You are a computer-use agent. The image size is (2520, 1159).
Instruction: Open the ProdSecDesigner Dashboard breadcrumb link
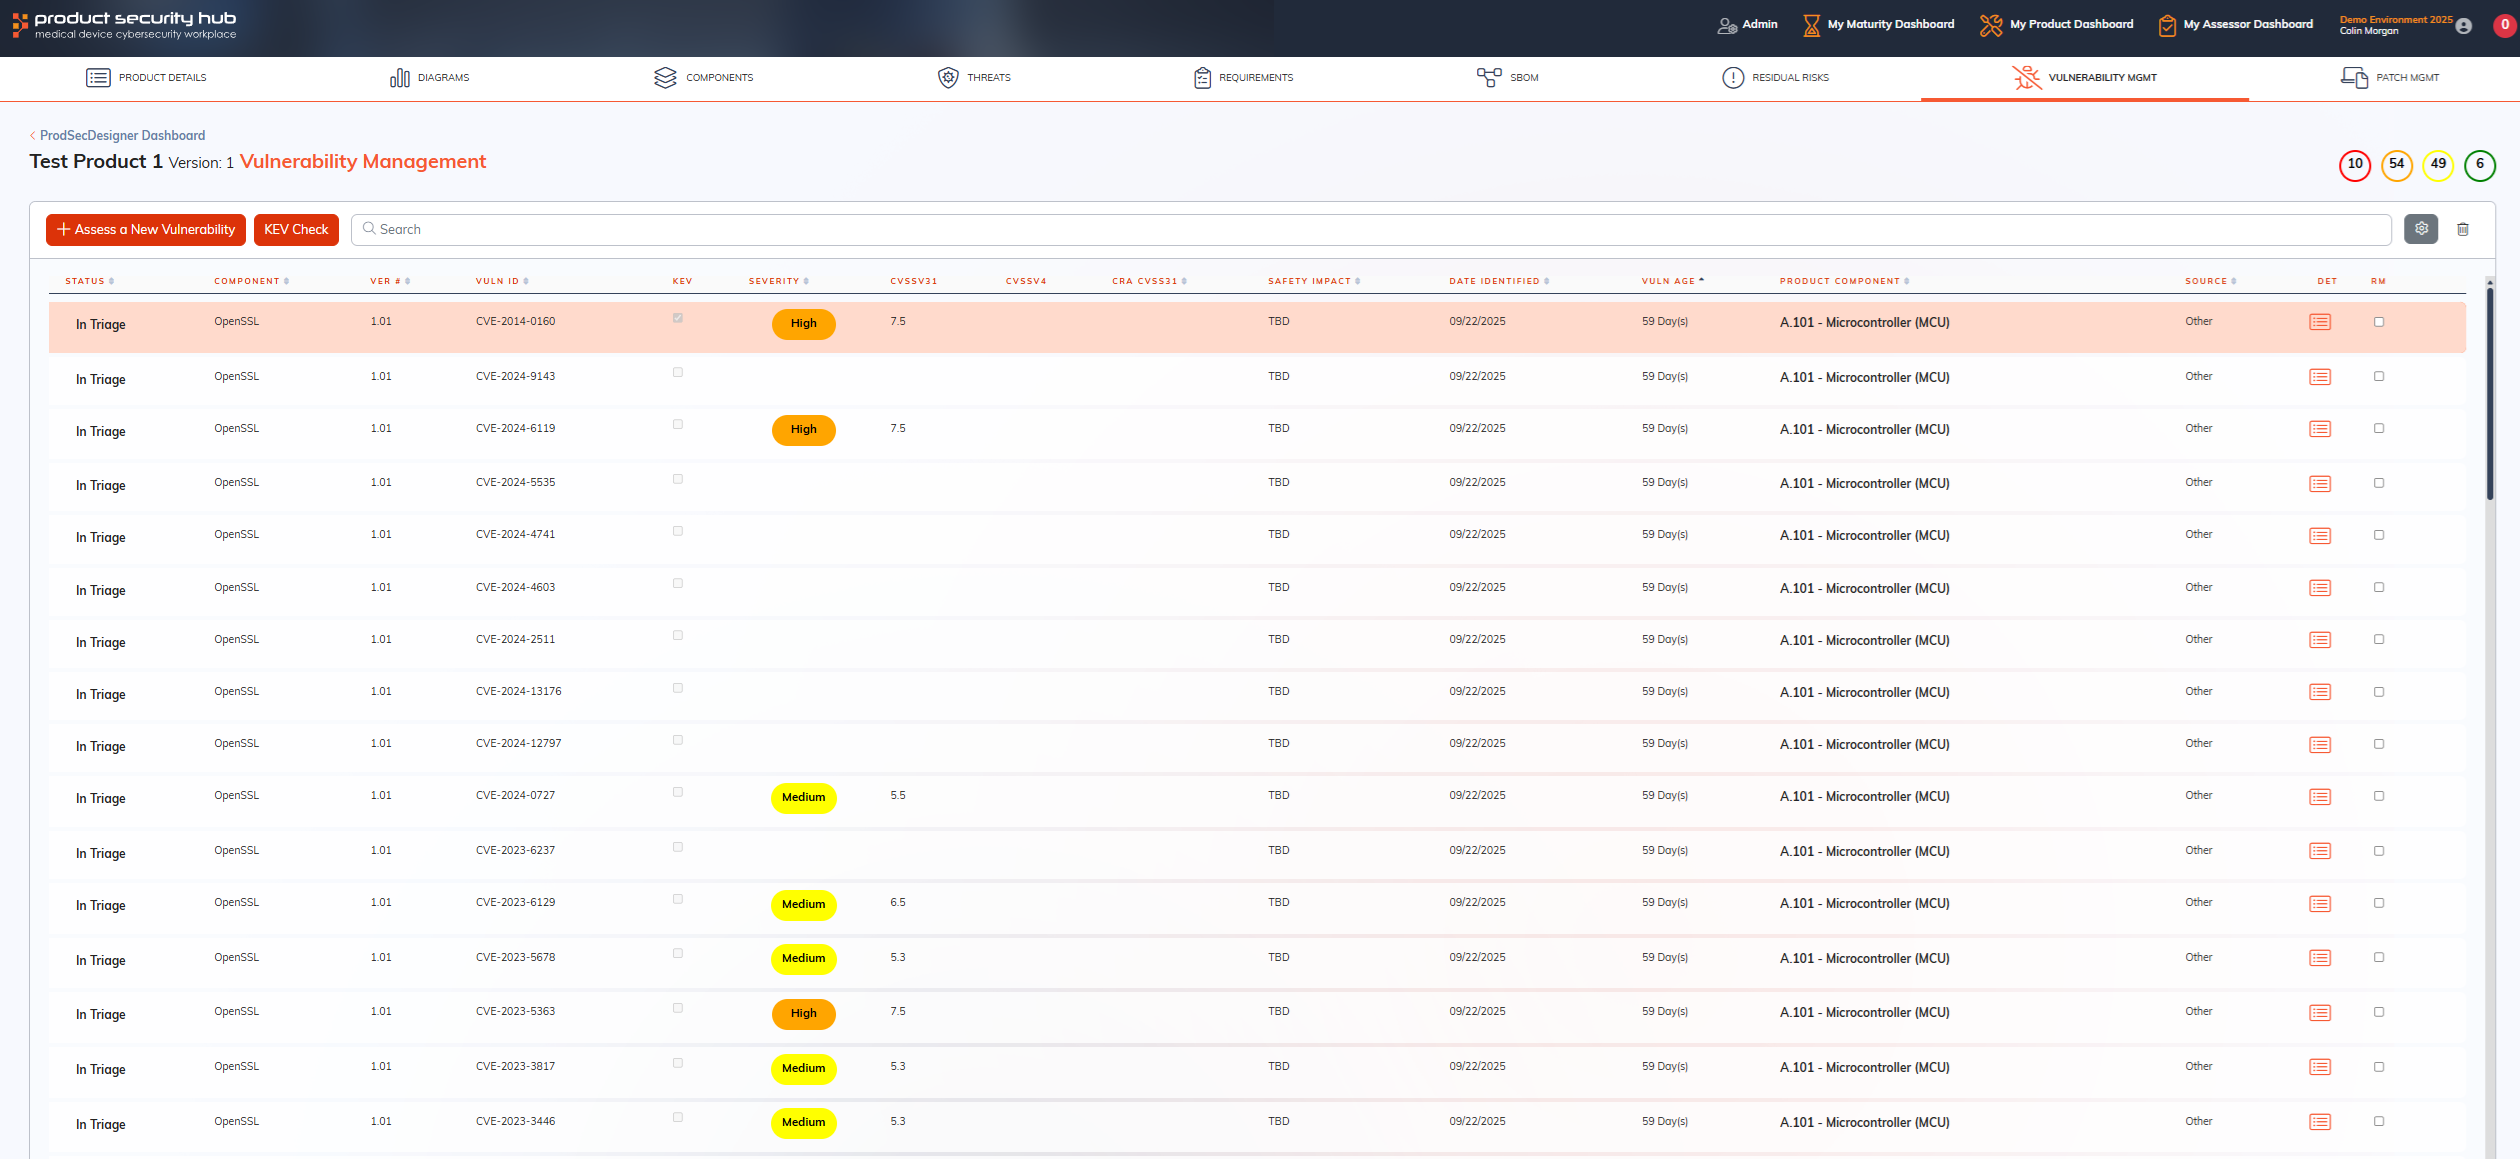coord(122,135)
